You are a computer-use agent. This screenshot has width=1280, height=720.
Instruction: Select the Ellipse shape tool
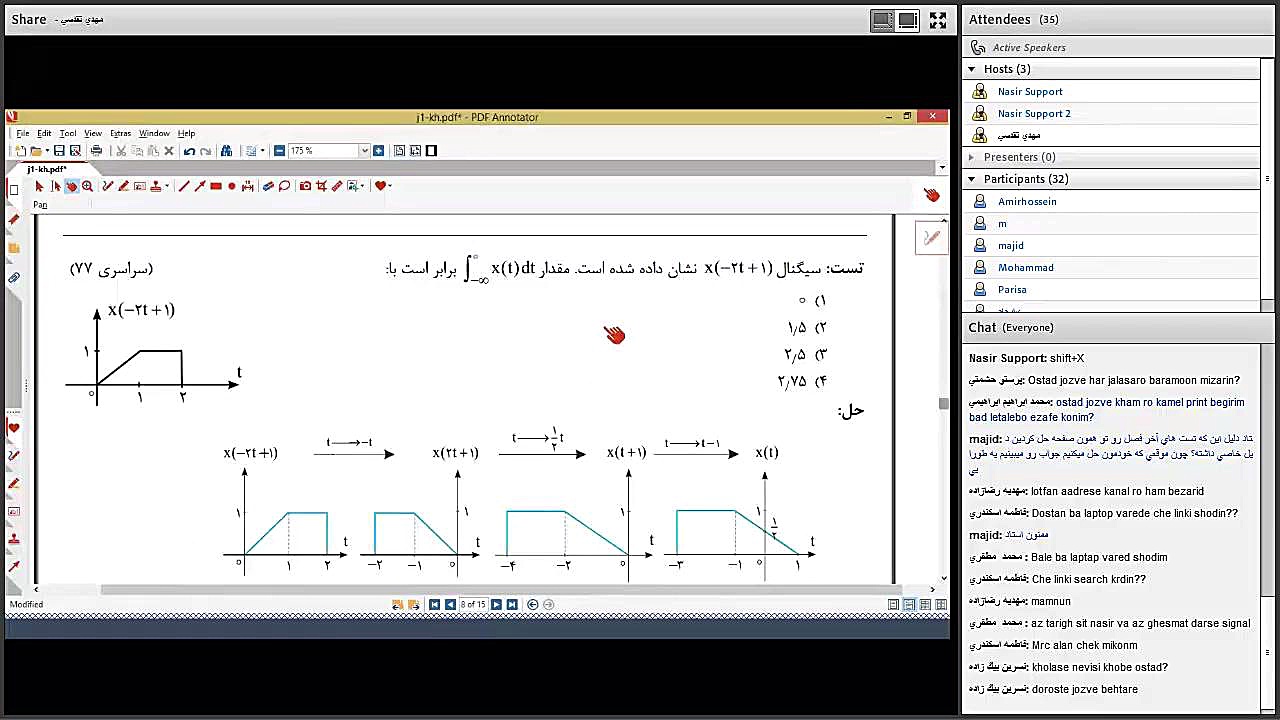tap(232, 186)
